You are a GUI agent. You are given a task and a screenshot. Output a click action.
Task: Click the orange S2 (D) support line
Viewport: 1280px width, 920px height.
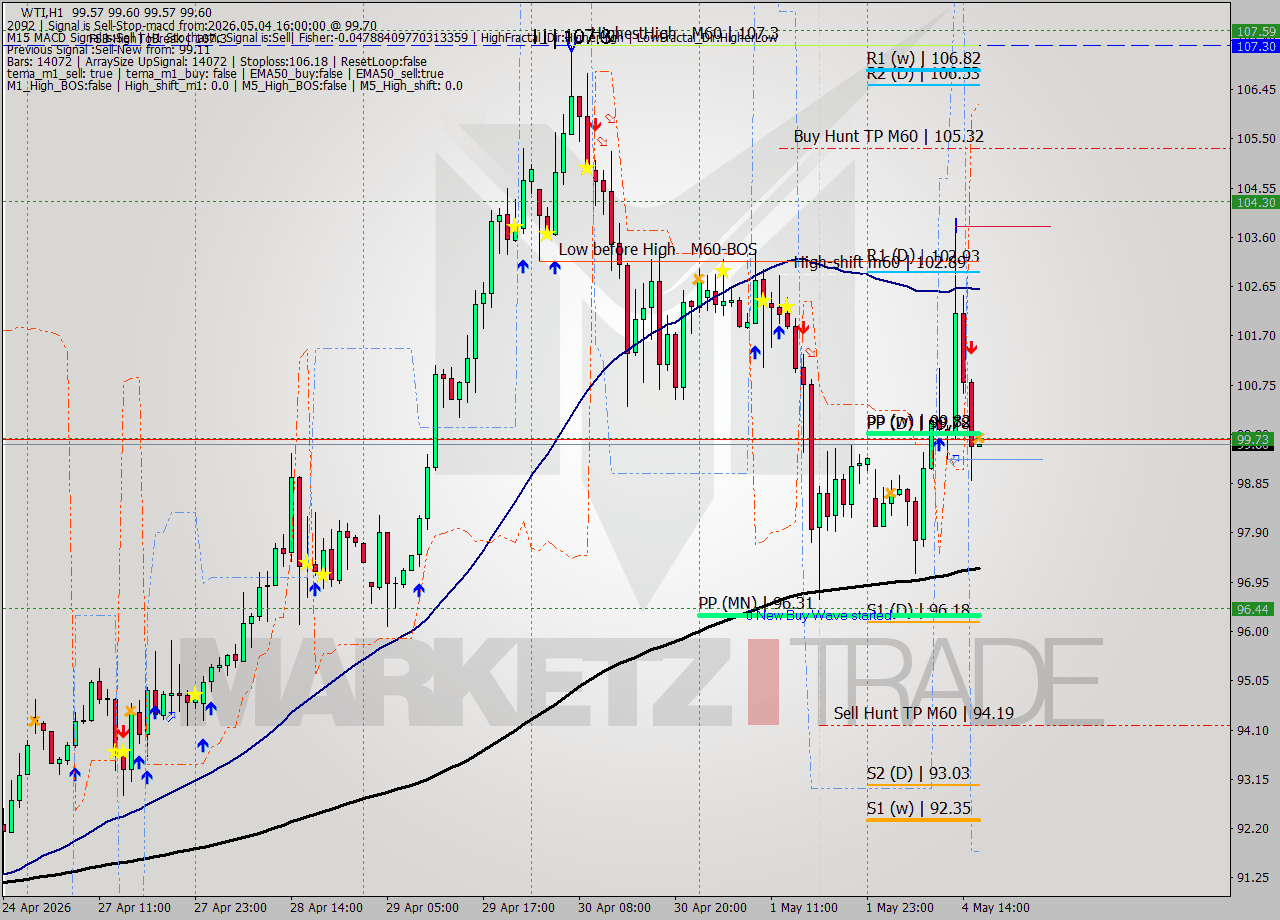point(923,785)
